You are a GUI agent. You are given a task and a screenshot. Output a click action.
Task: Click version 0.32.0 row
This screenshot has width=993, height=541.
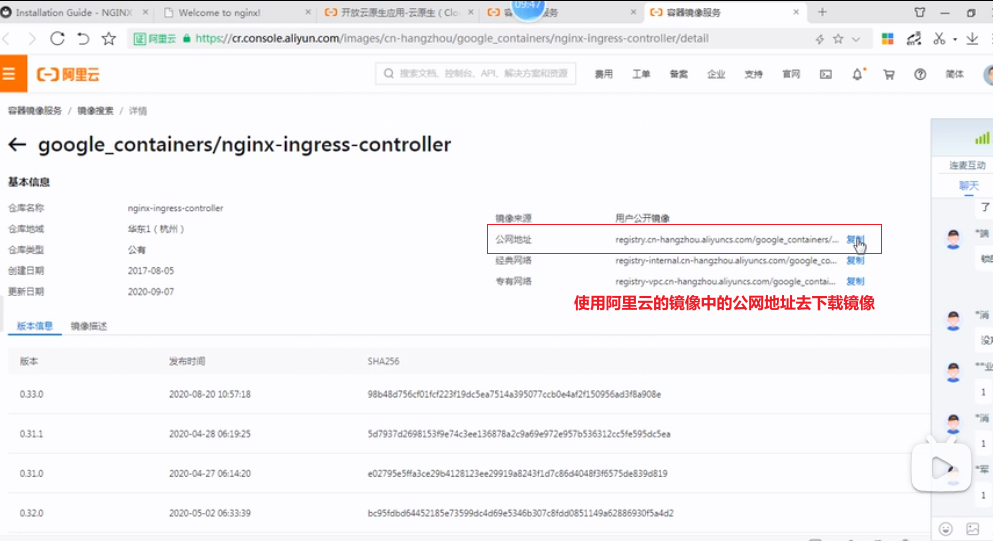coord(469,512)
